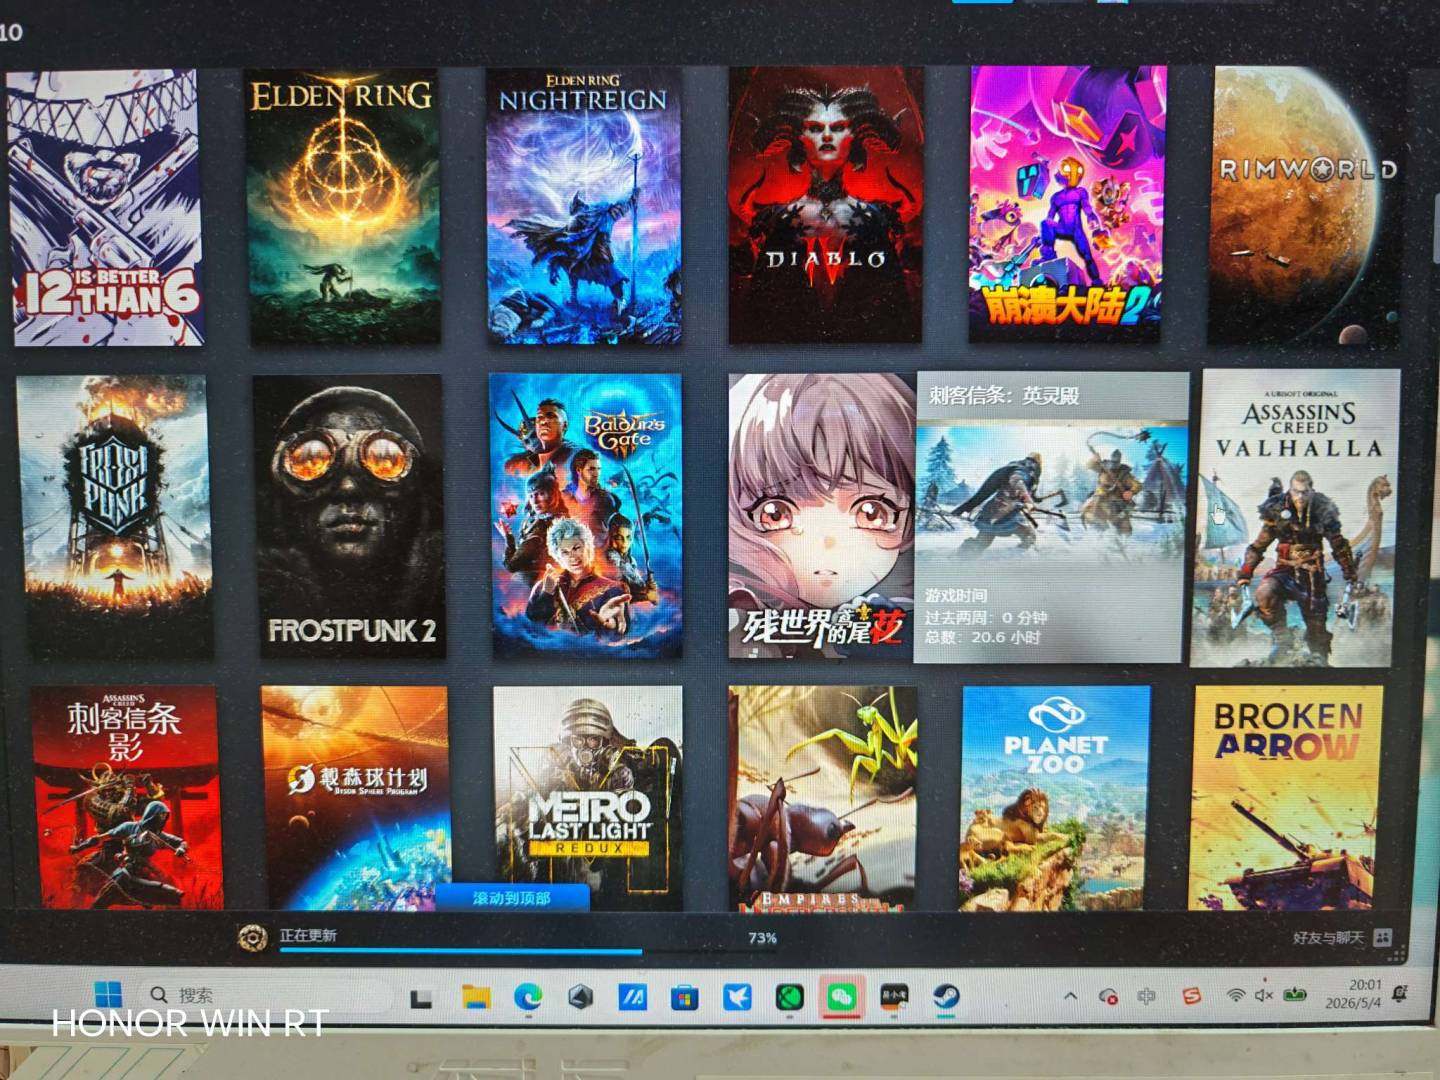The image size is (1440, 1080).
Task: Select the 刺客信条 影 game cover
Action: tap(126, 798)
